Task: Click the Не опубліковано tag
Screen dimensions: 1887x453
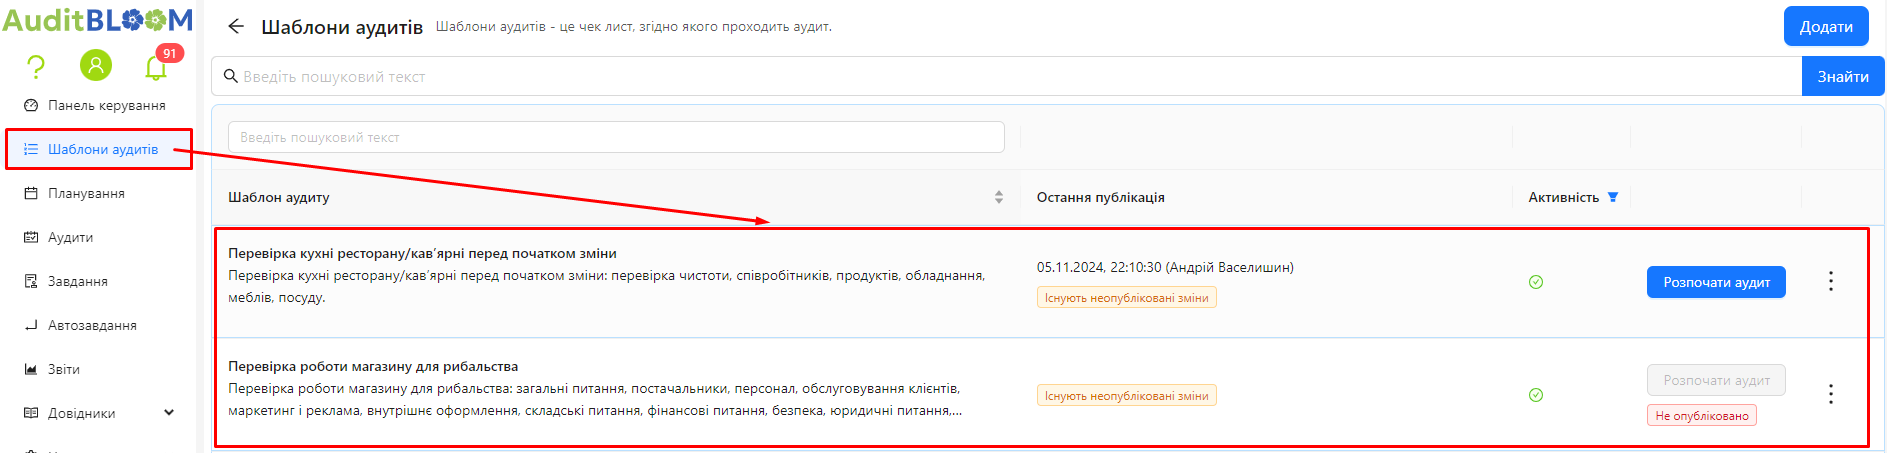Action: (1702, 415)
